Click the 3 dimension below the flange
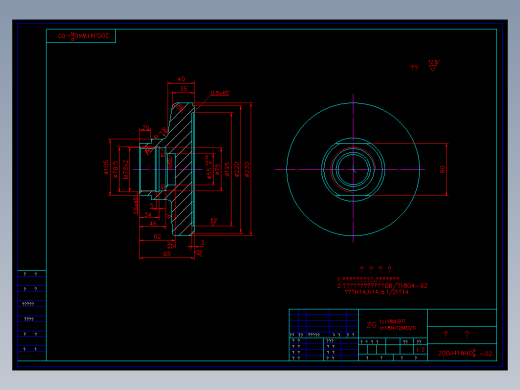Screen dimensions: 520x390 click(x=202, y=243)
